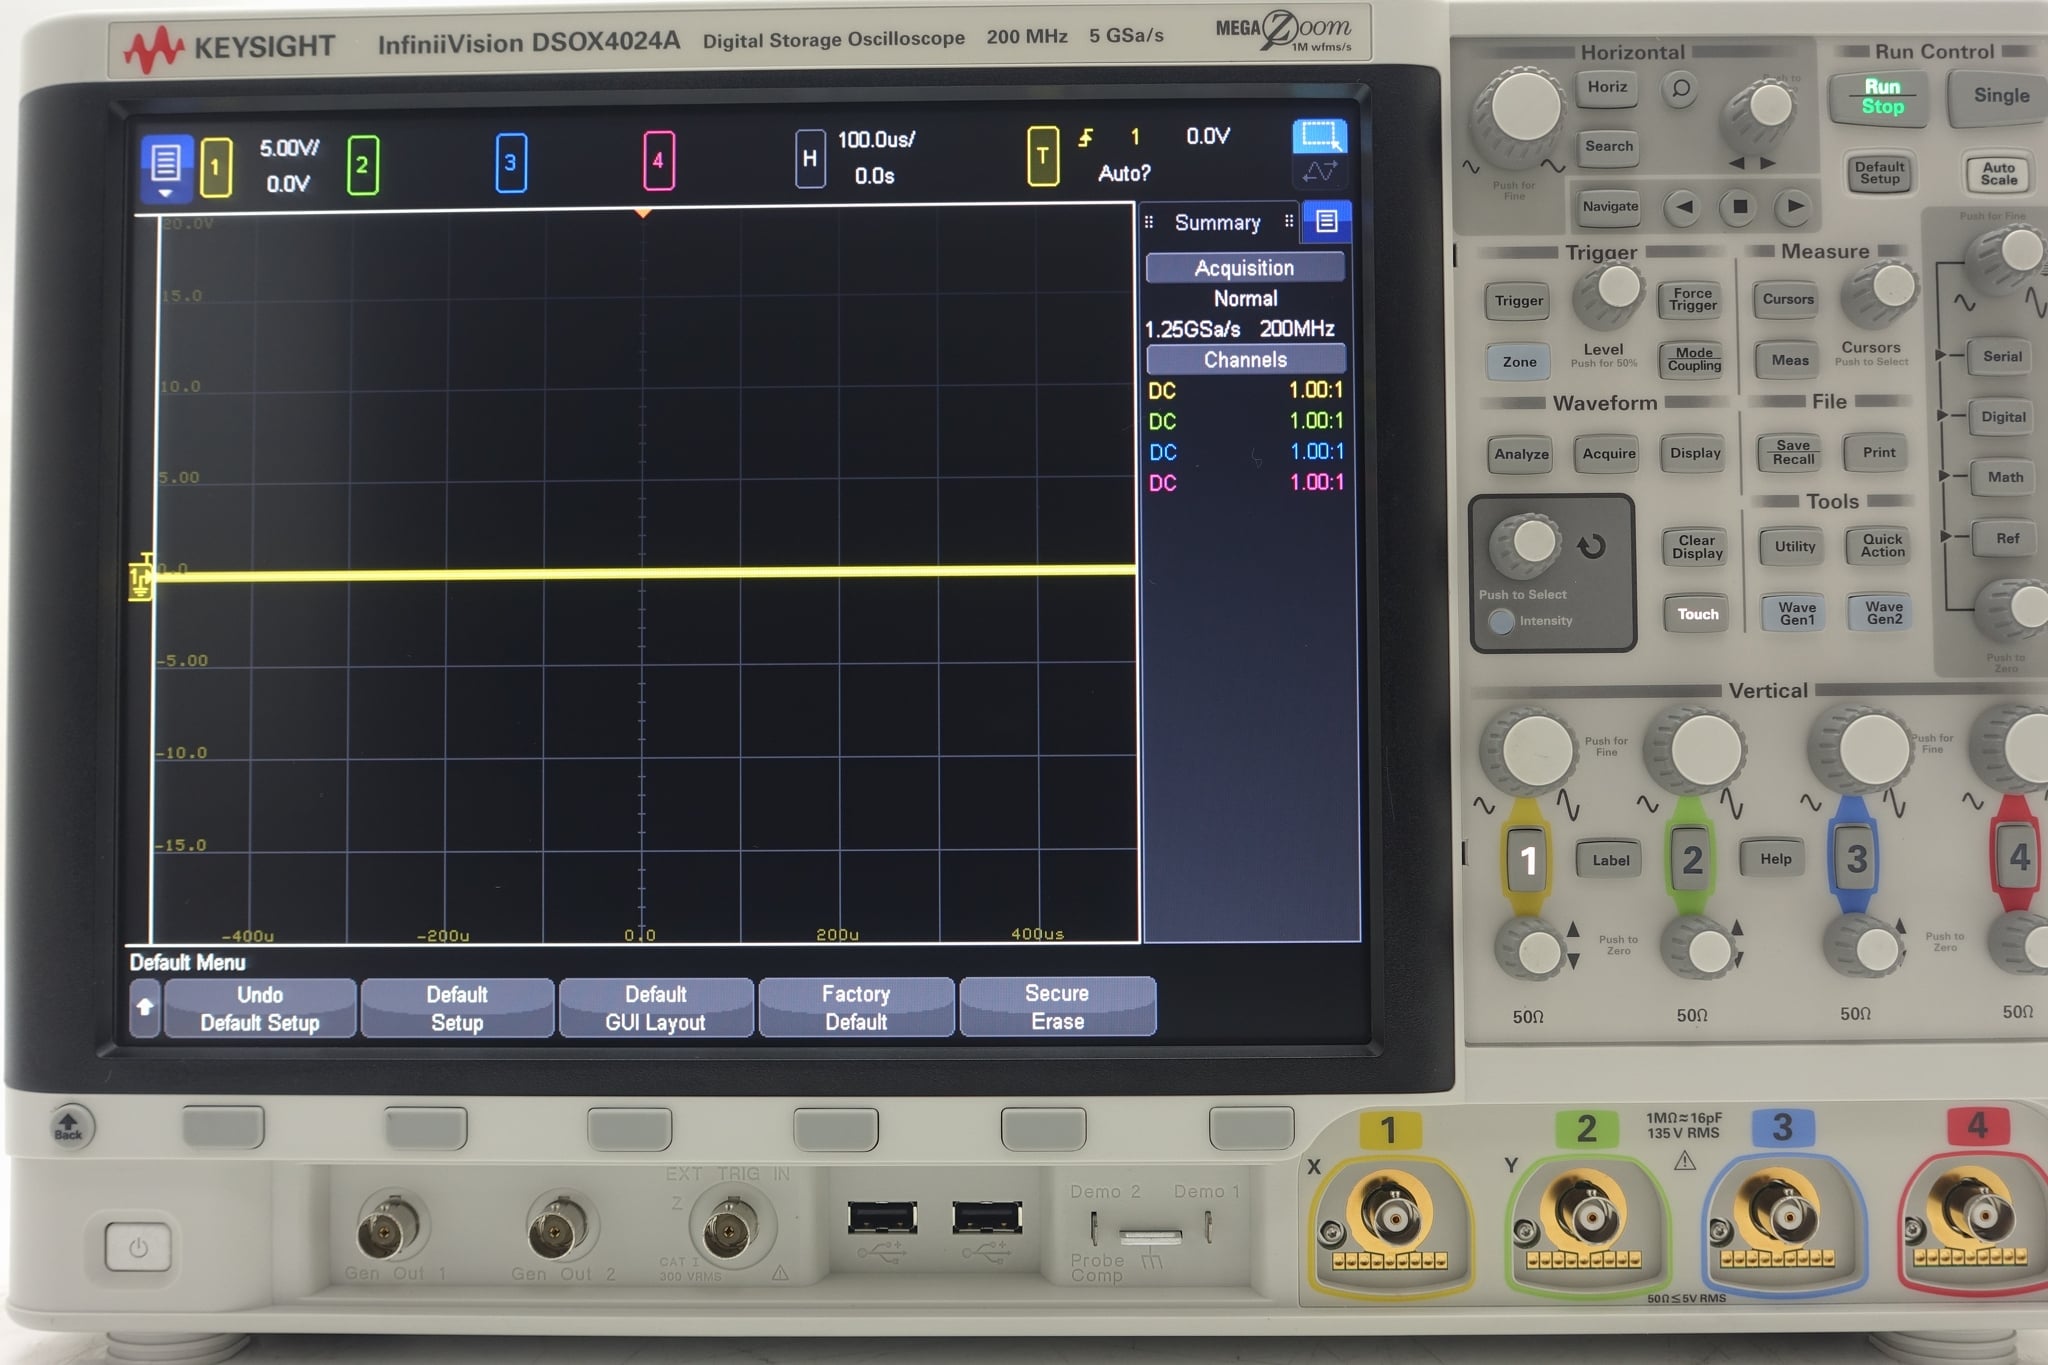
Task: Push the Meas key
Action: coord(1789,360)
